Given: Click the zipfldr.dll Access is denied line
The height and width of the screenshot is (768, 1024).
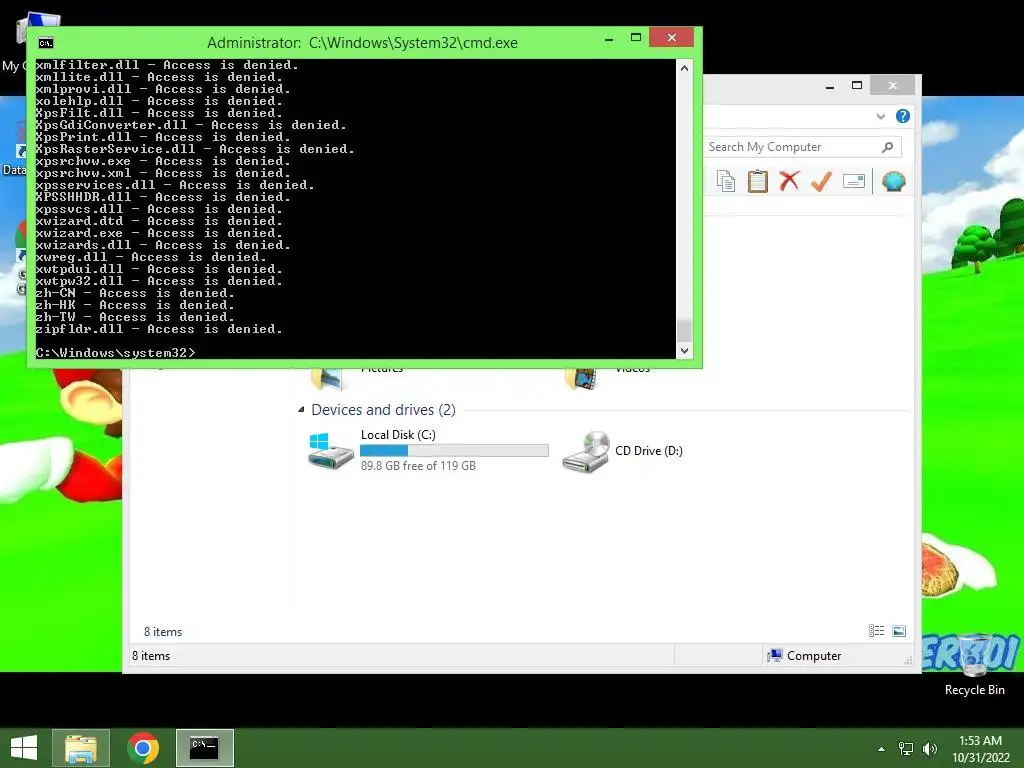Looking at the screenshot, I should pos(159,329).
